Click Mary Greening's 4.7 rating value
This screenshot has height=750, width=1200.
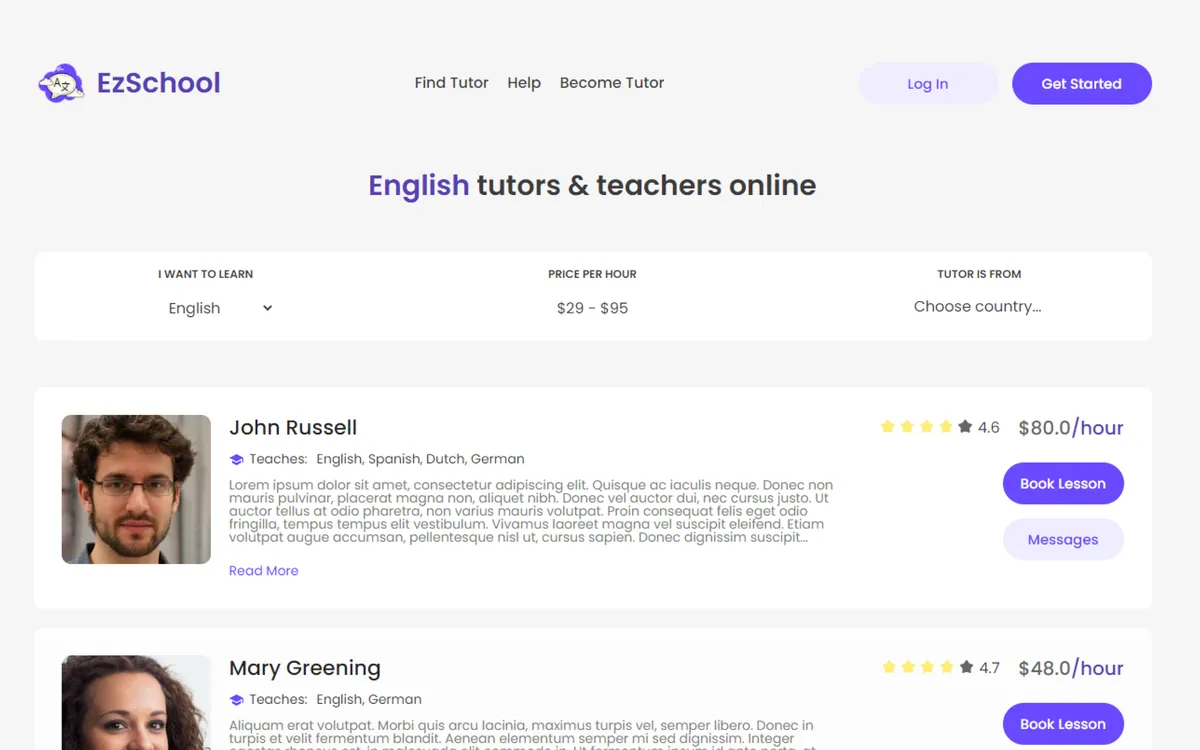[990, 668]
